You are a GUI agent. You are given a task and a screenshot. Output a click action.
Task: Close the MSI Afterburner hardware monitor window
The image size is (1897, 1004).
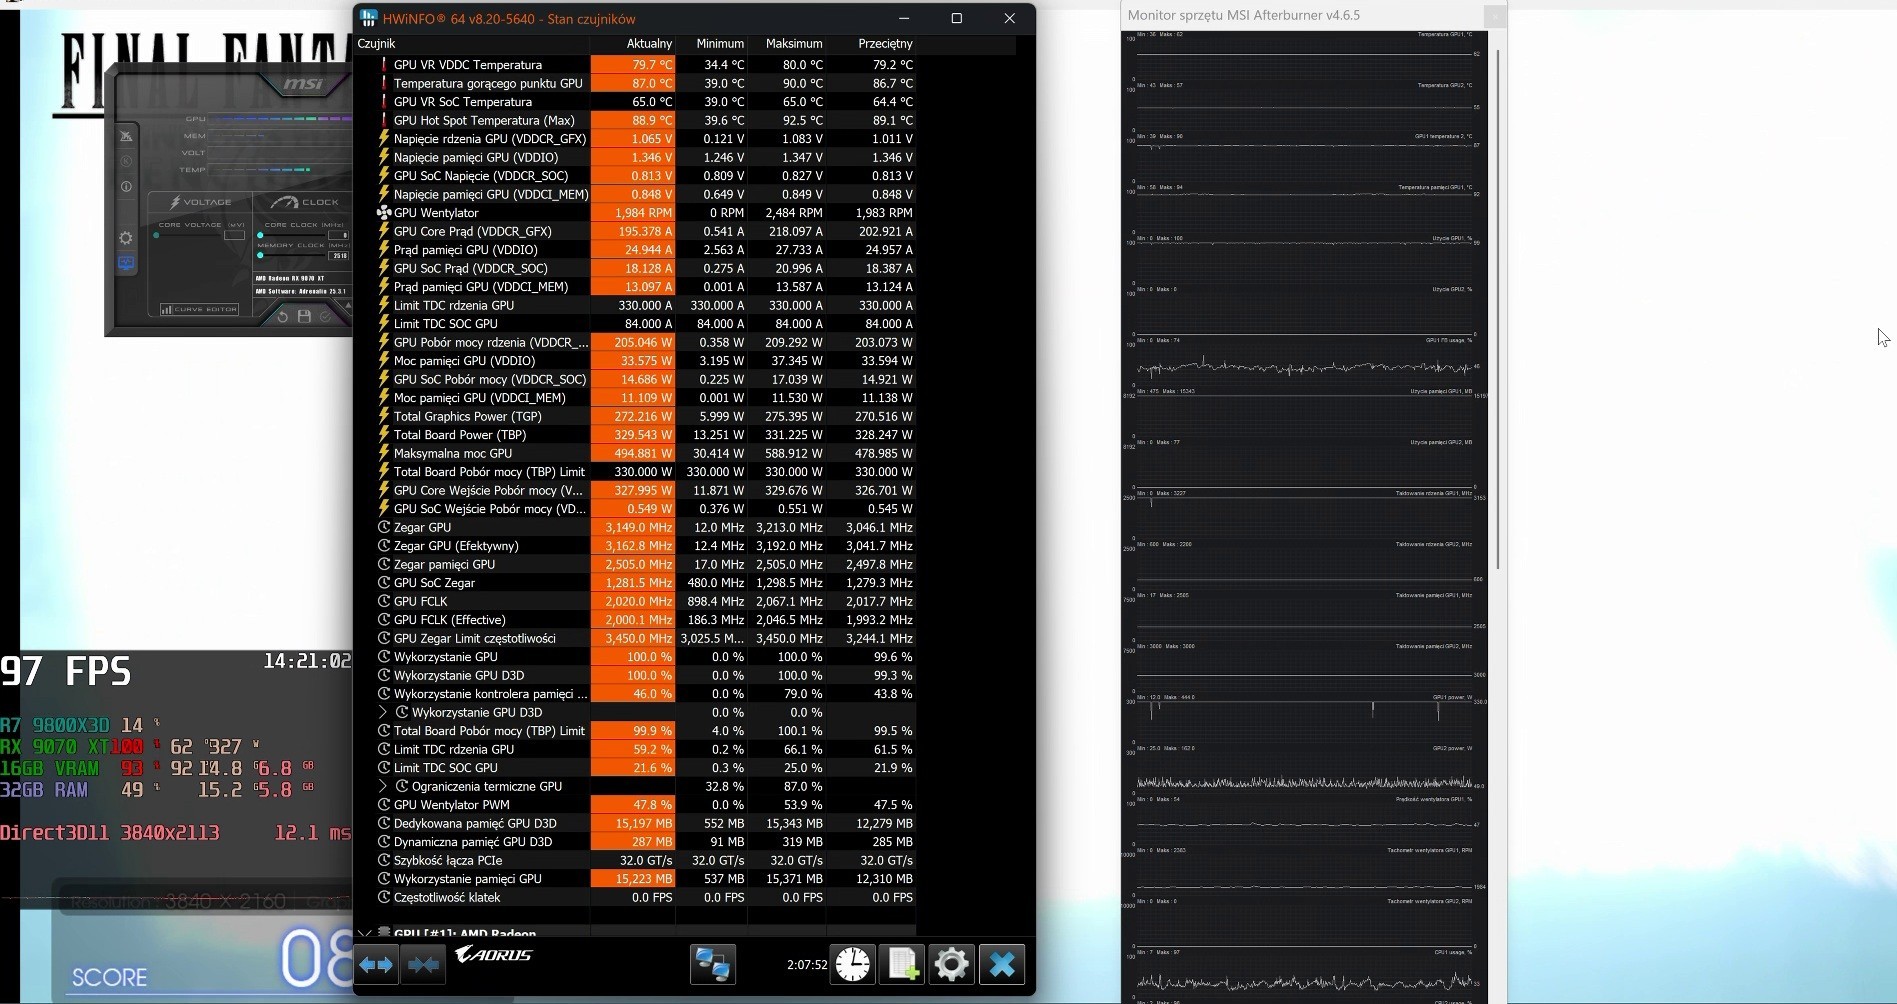coord(1494,15)
